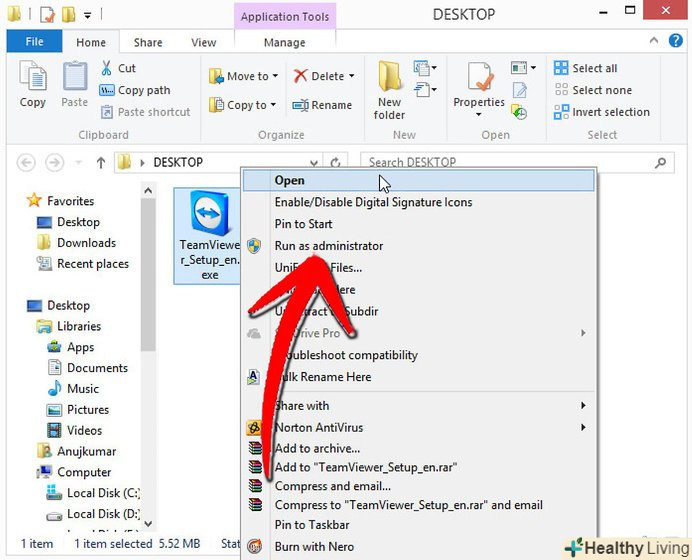Image resolution: width=692 pixels, height=560 pixels.
Task: Click the Edit icon in Open group
Action: [x=519, y=90]
